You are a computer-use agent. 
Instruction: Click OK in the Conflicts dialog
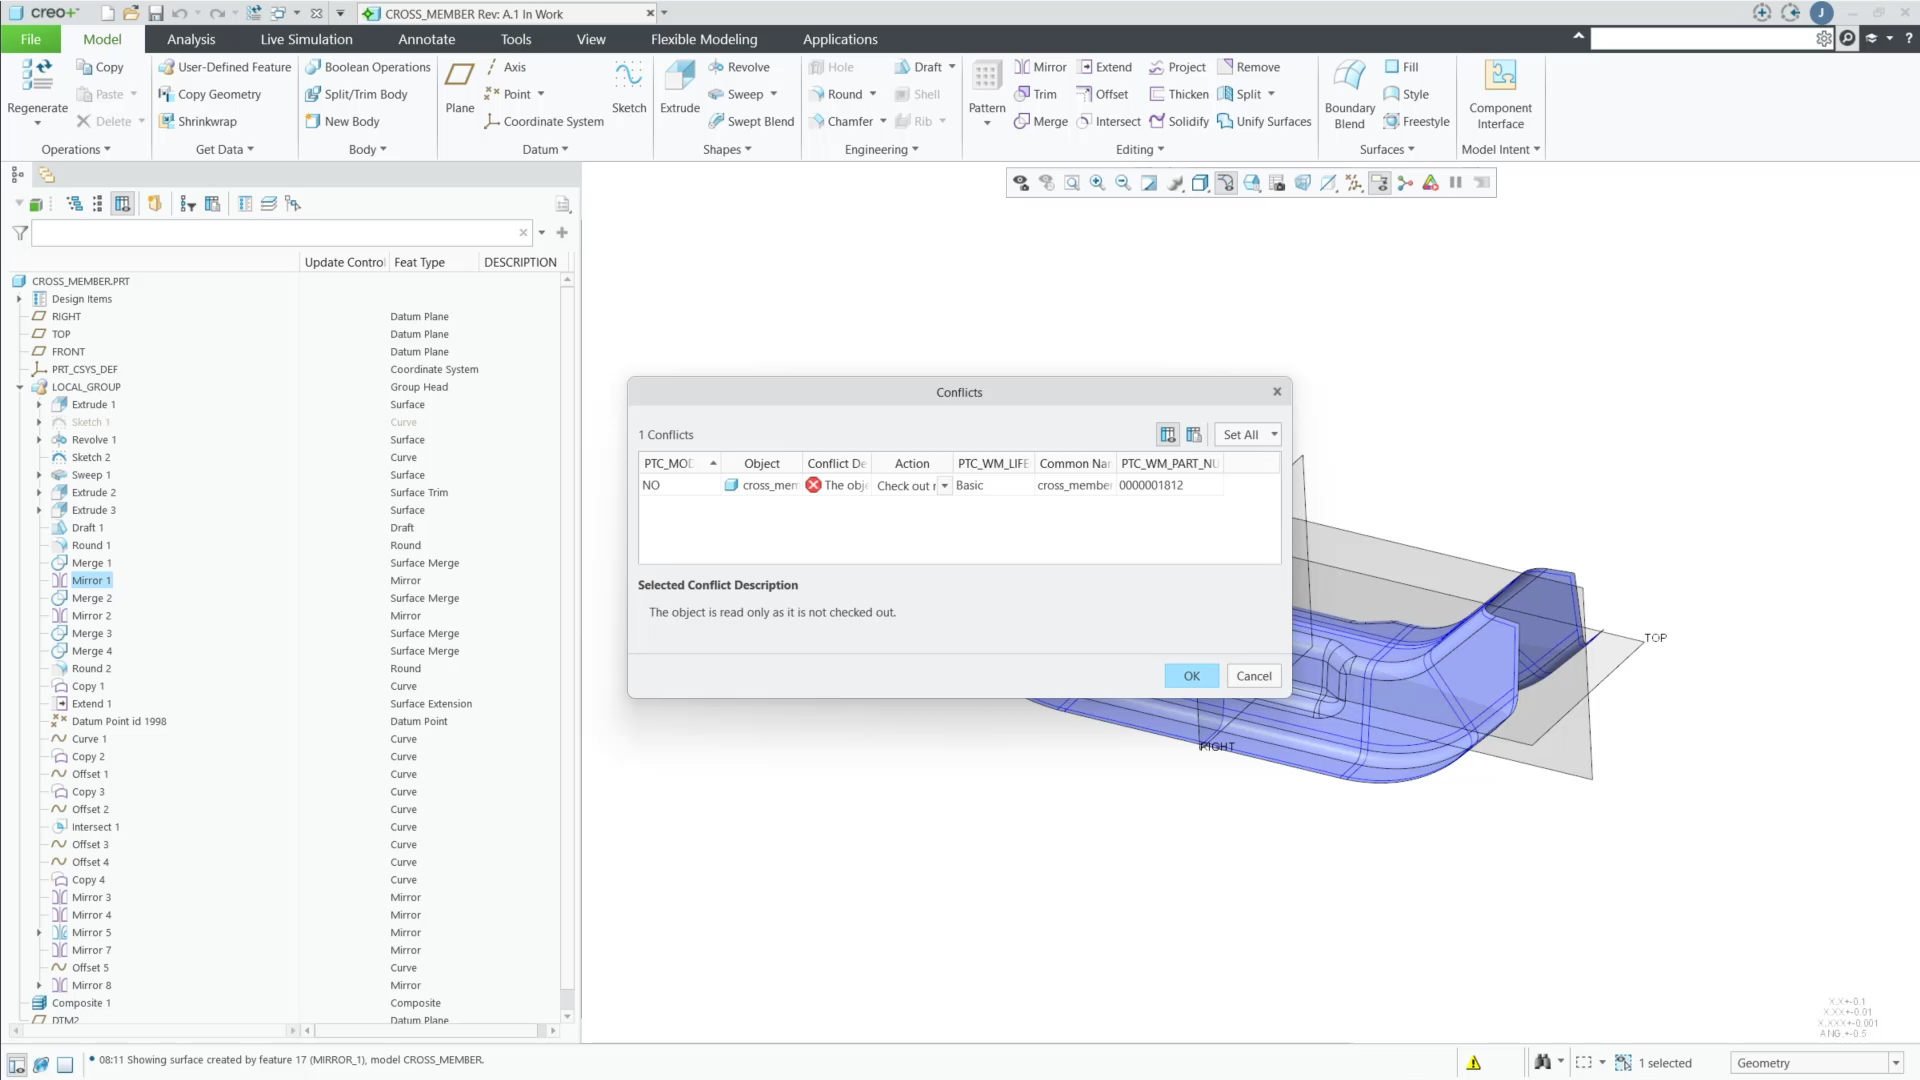click(1191, 675)
